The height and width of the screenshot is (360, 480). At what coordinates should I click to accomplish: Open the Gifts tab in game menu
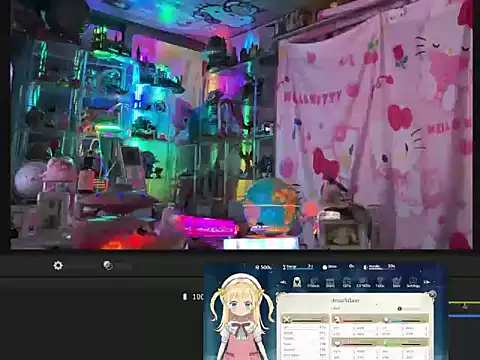click(347, 283)
